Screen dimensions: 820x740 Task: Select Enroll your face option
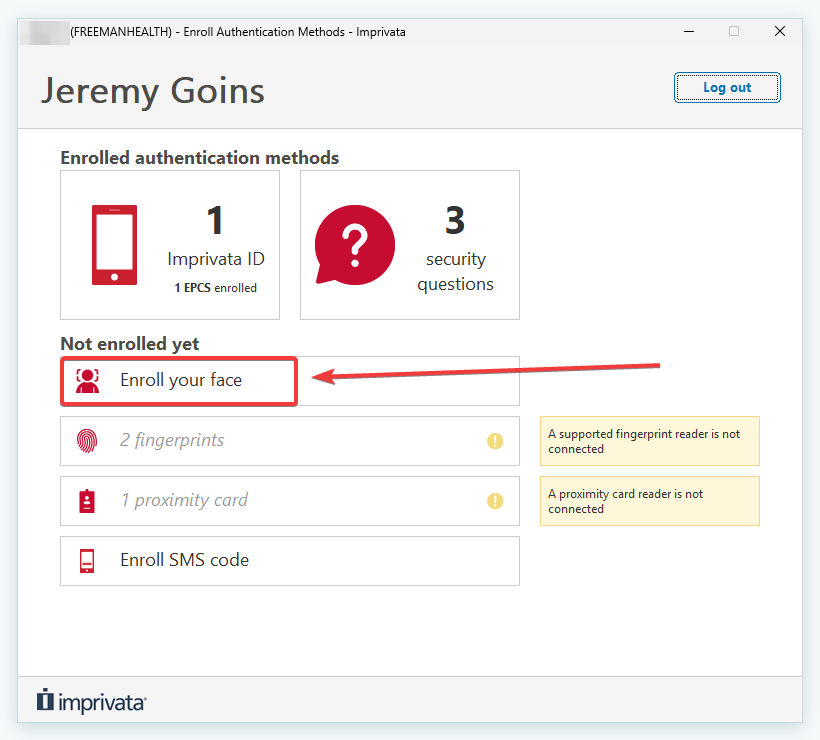pyautogui.click(x=290, y=381)
